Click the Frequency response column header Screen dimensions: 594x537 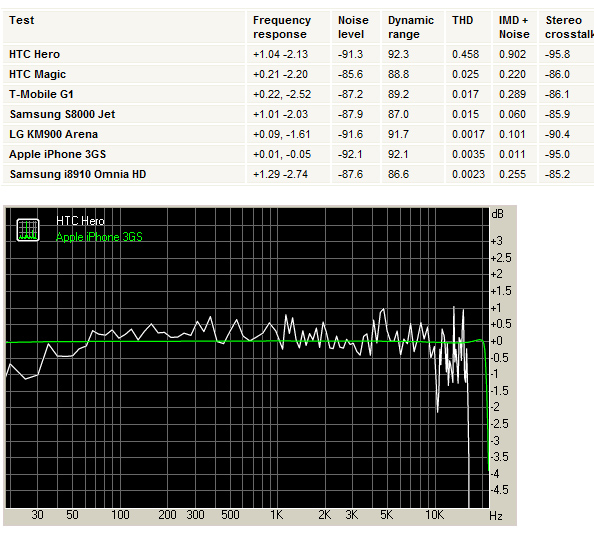(x=282, y=27)
